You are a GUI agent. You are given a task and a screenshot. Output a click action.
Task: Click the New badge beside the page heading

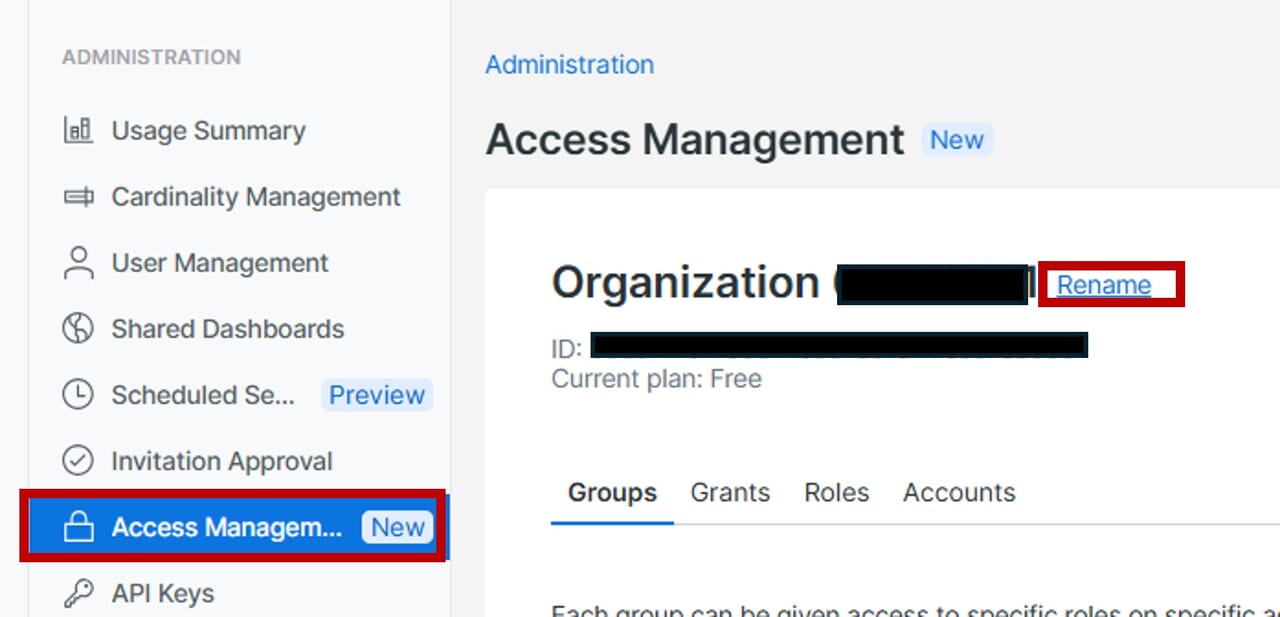[x=957, y=140]
